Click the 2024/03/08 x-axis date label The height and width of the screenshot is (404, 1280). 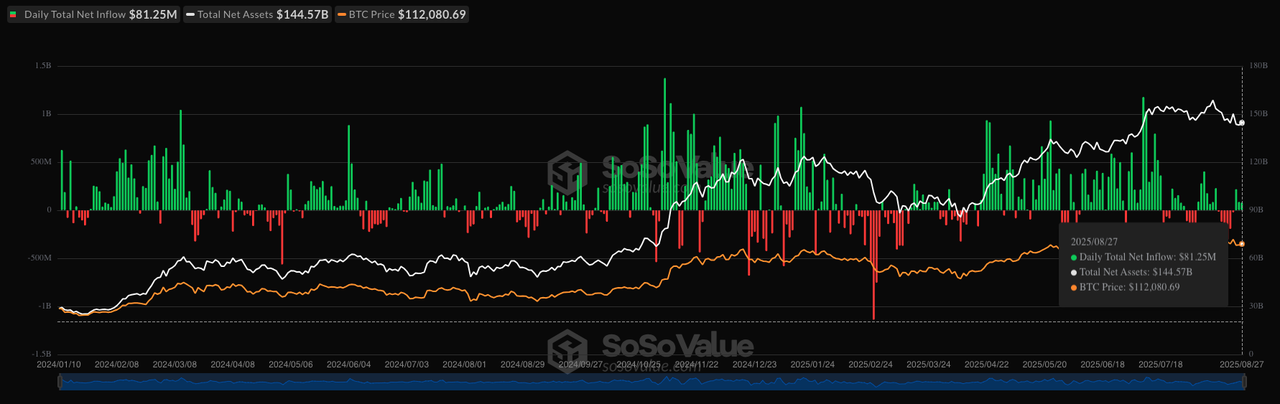click(x=176, y=366)
